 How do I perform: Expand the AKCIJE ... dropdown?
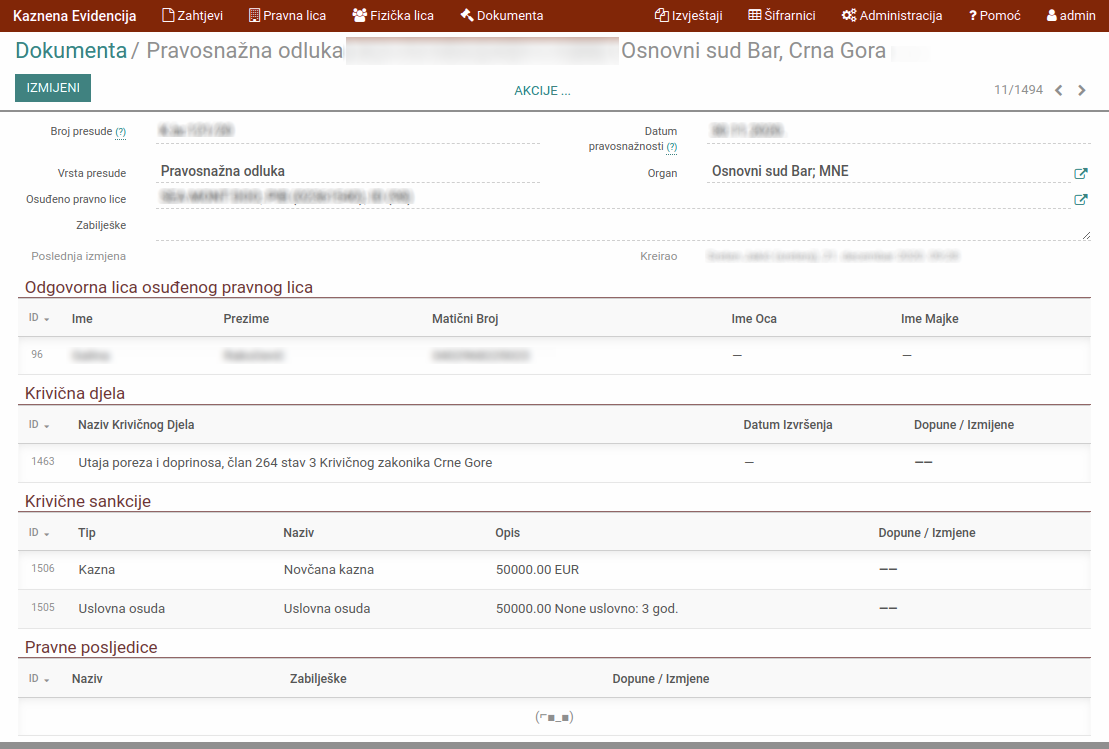[x=542, y=91]
